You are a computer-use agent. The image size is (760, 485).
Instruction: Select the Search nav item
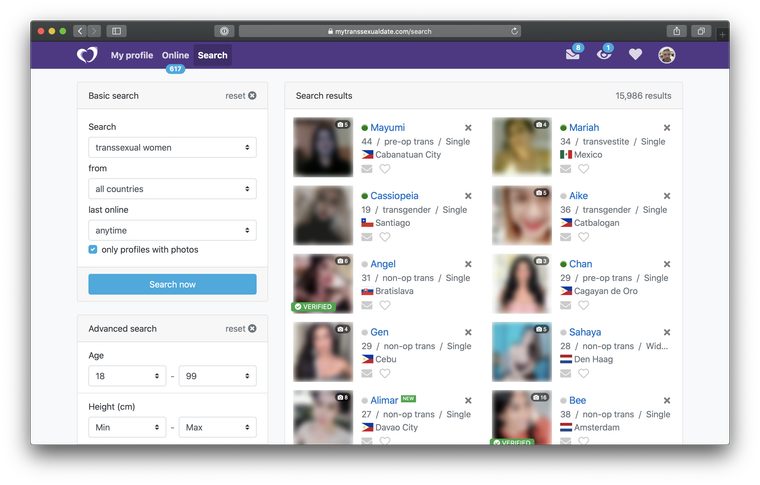tap(212, 55)
